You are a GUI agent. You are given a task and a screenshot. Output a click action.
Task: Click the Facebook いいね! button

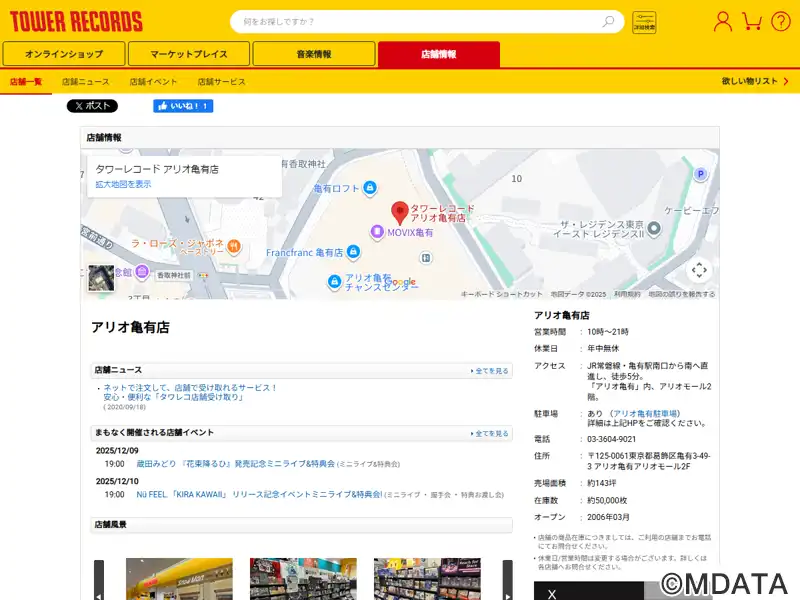coord(183,106)
